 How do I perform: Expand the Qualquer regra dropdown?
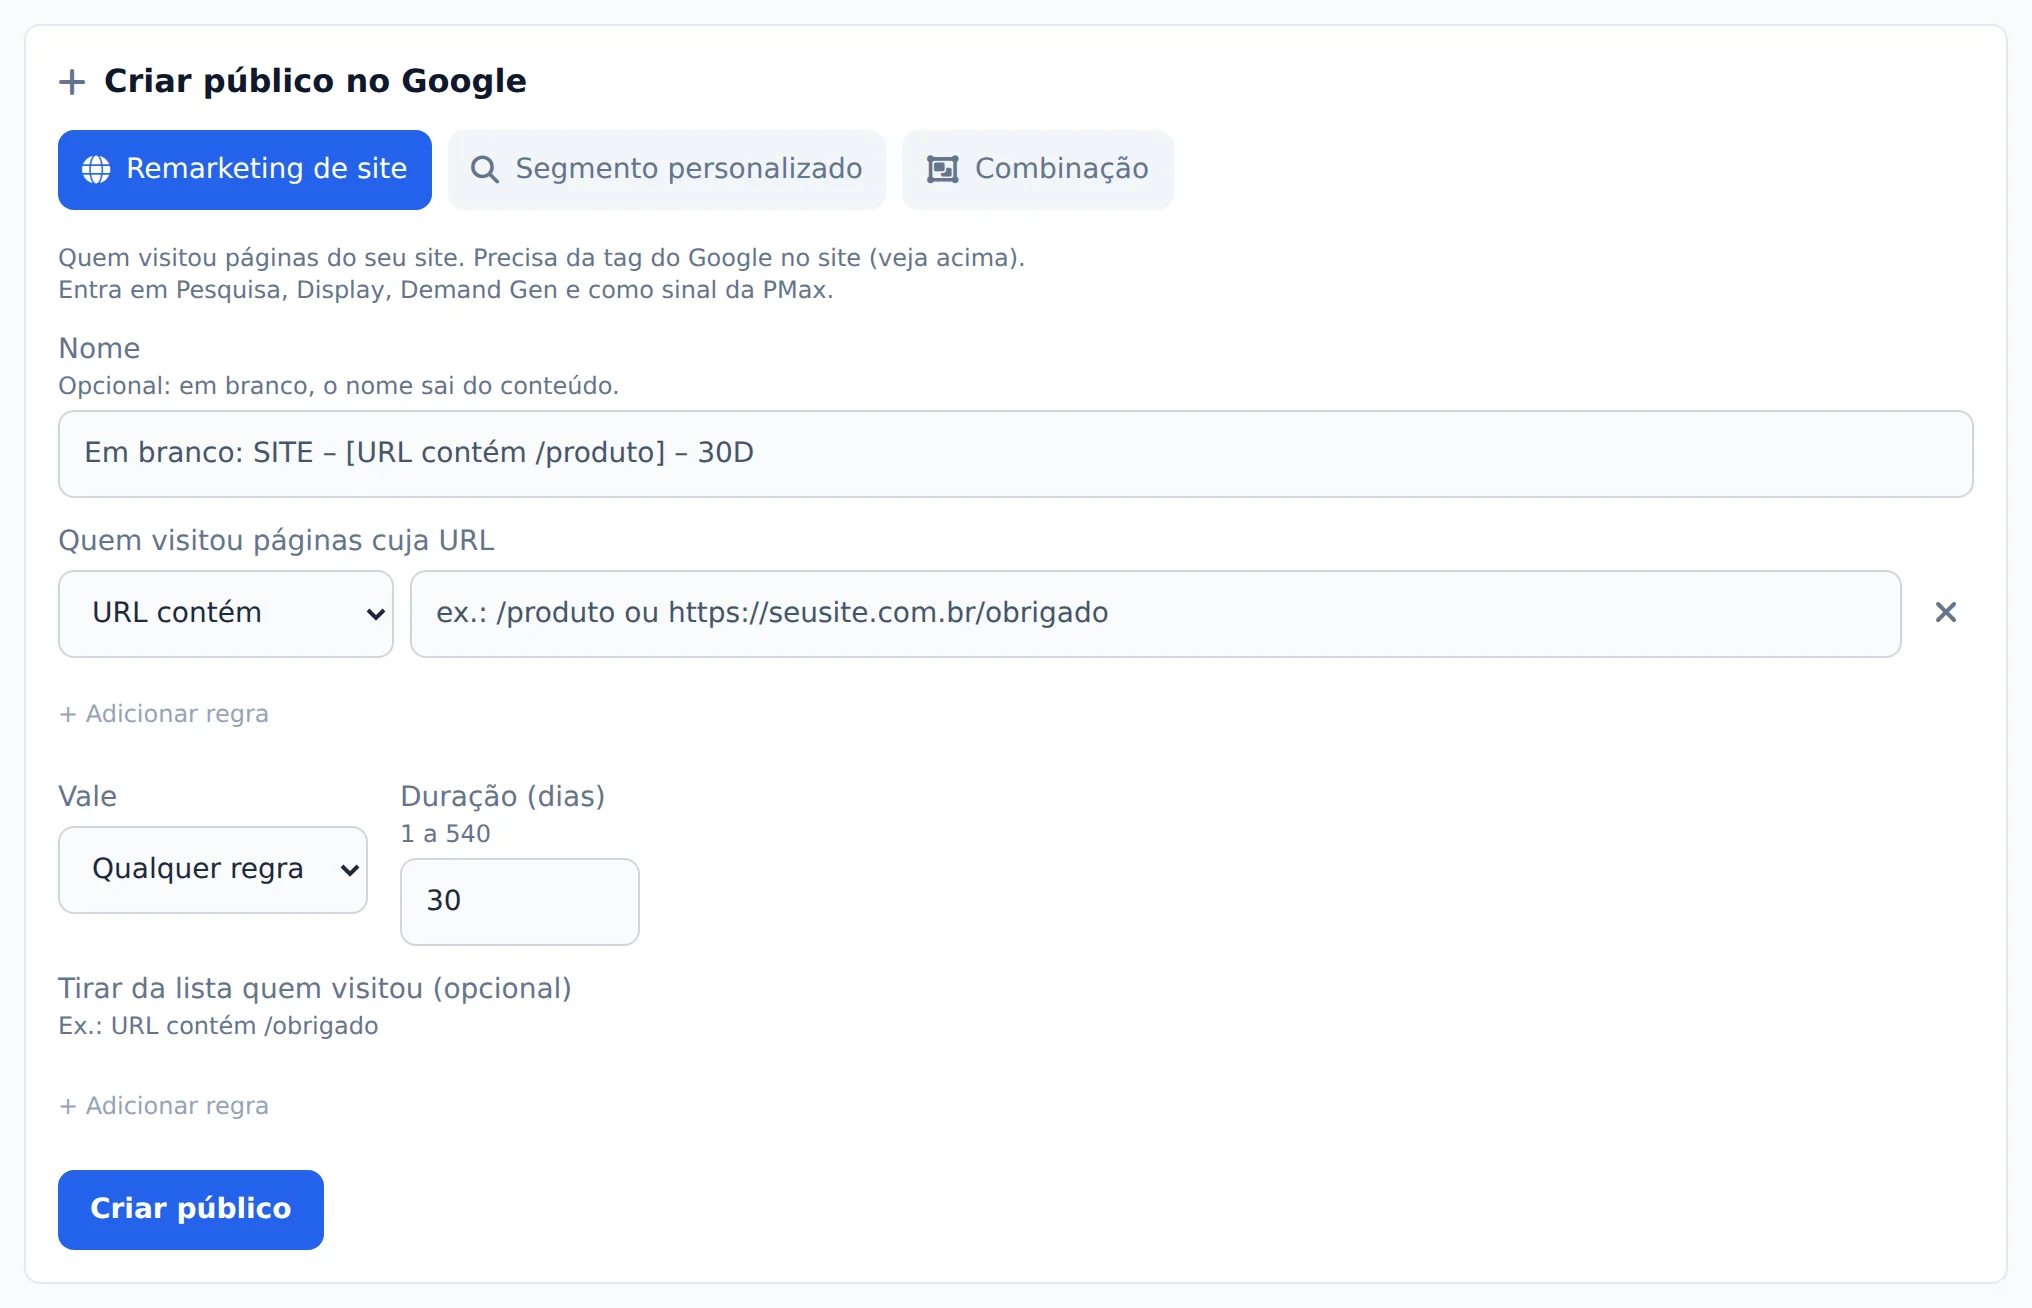[x=213, y=870]
